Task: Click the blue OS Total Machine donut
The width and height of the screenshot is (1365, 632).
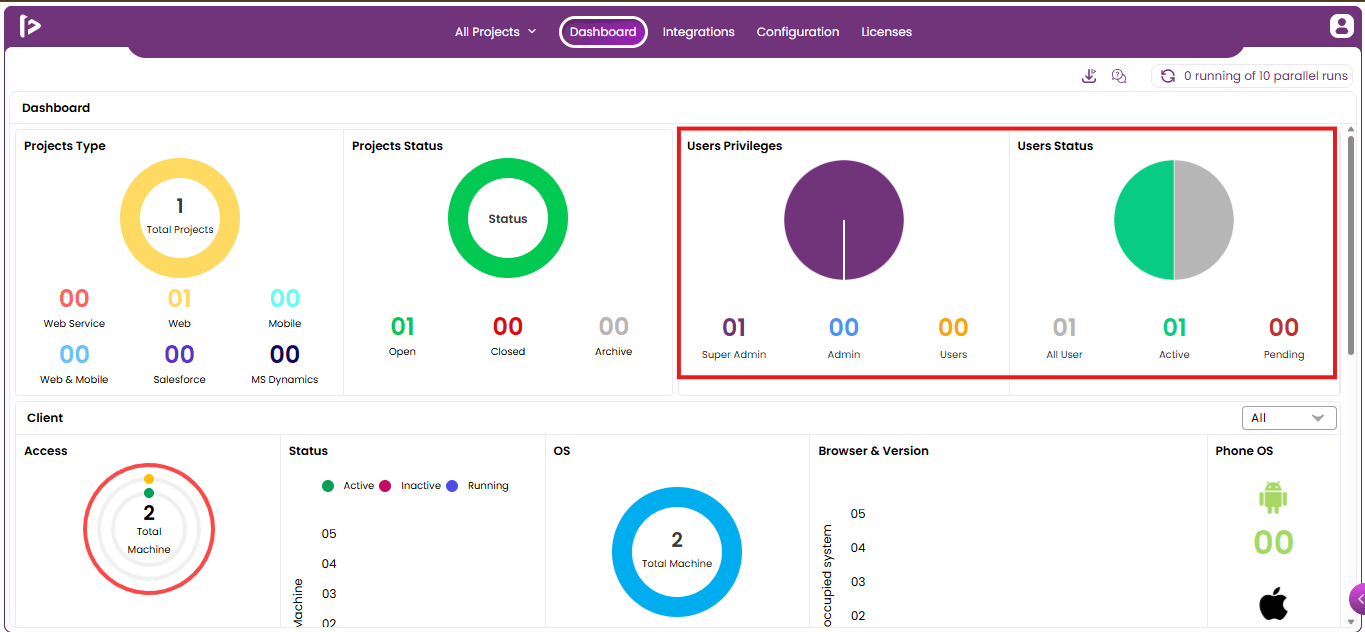Action: coord(677,552)
